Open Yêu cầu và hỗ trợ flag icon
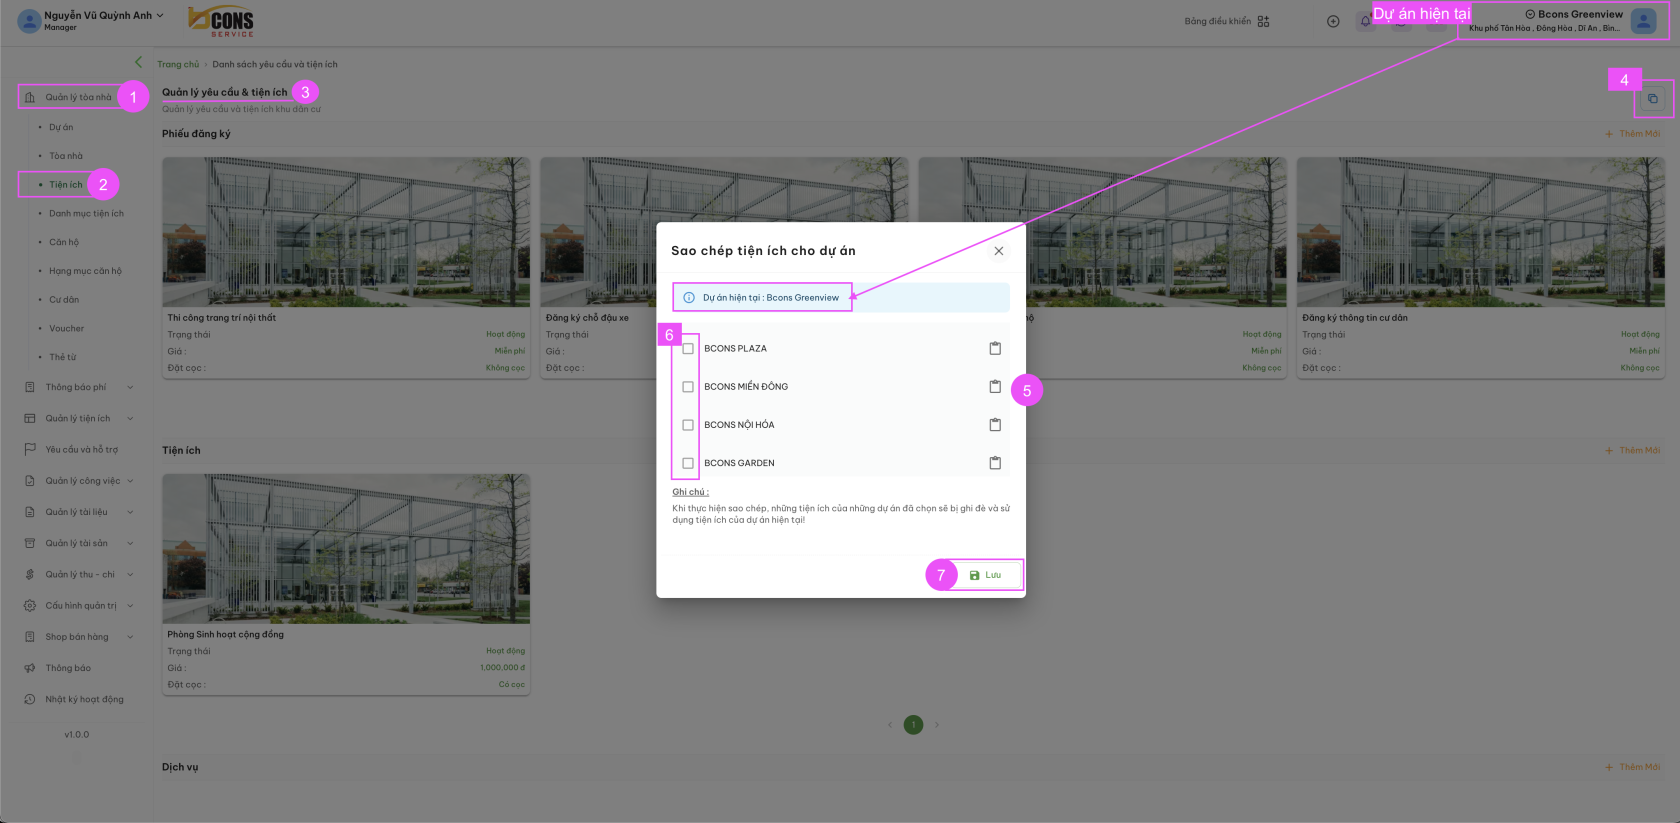This screenshot has width=1680, height=823. (30, 449)
